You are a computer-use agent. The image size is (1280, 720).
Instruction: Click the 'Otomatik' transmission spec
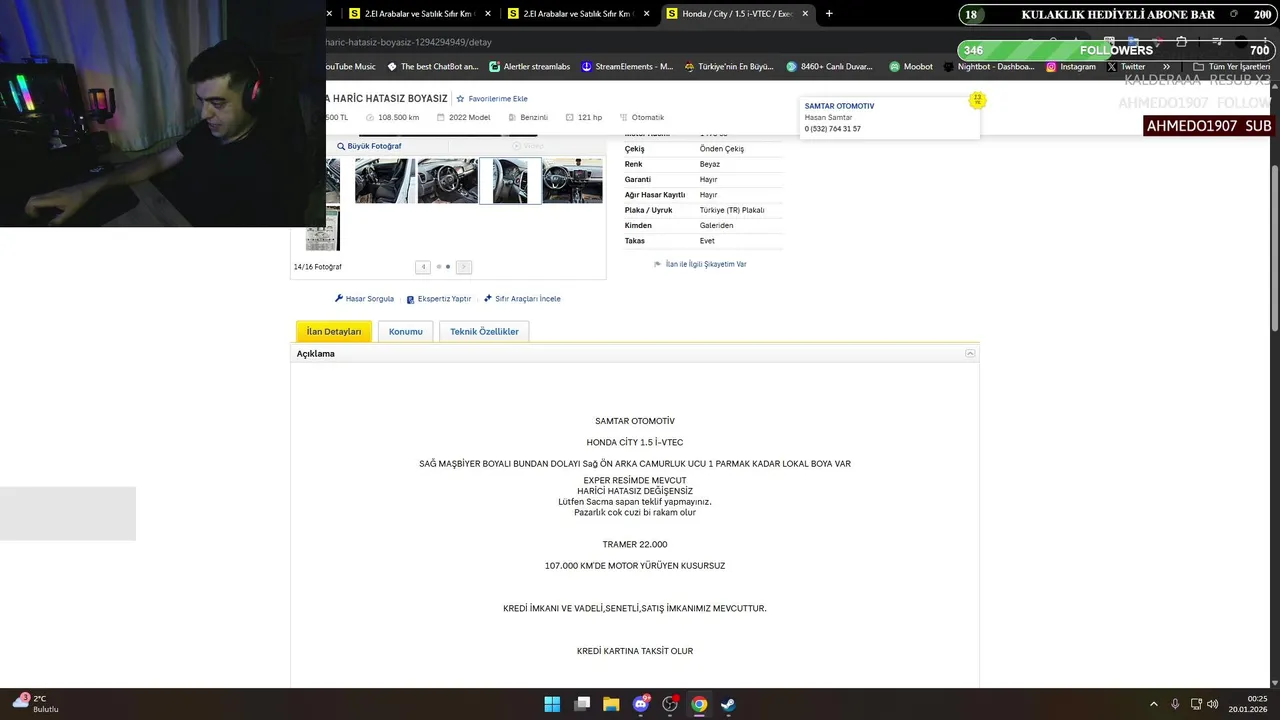[x=640, y=117]
